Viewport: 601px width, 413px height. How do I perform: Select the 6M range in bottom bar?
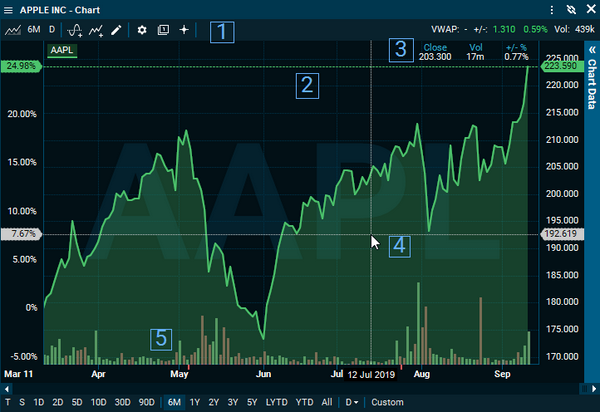174,402
